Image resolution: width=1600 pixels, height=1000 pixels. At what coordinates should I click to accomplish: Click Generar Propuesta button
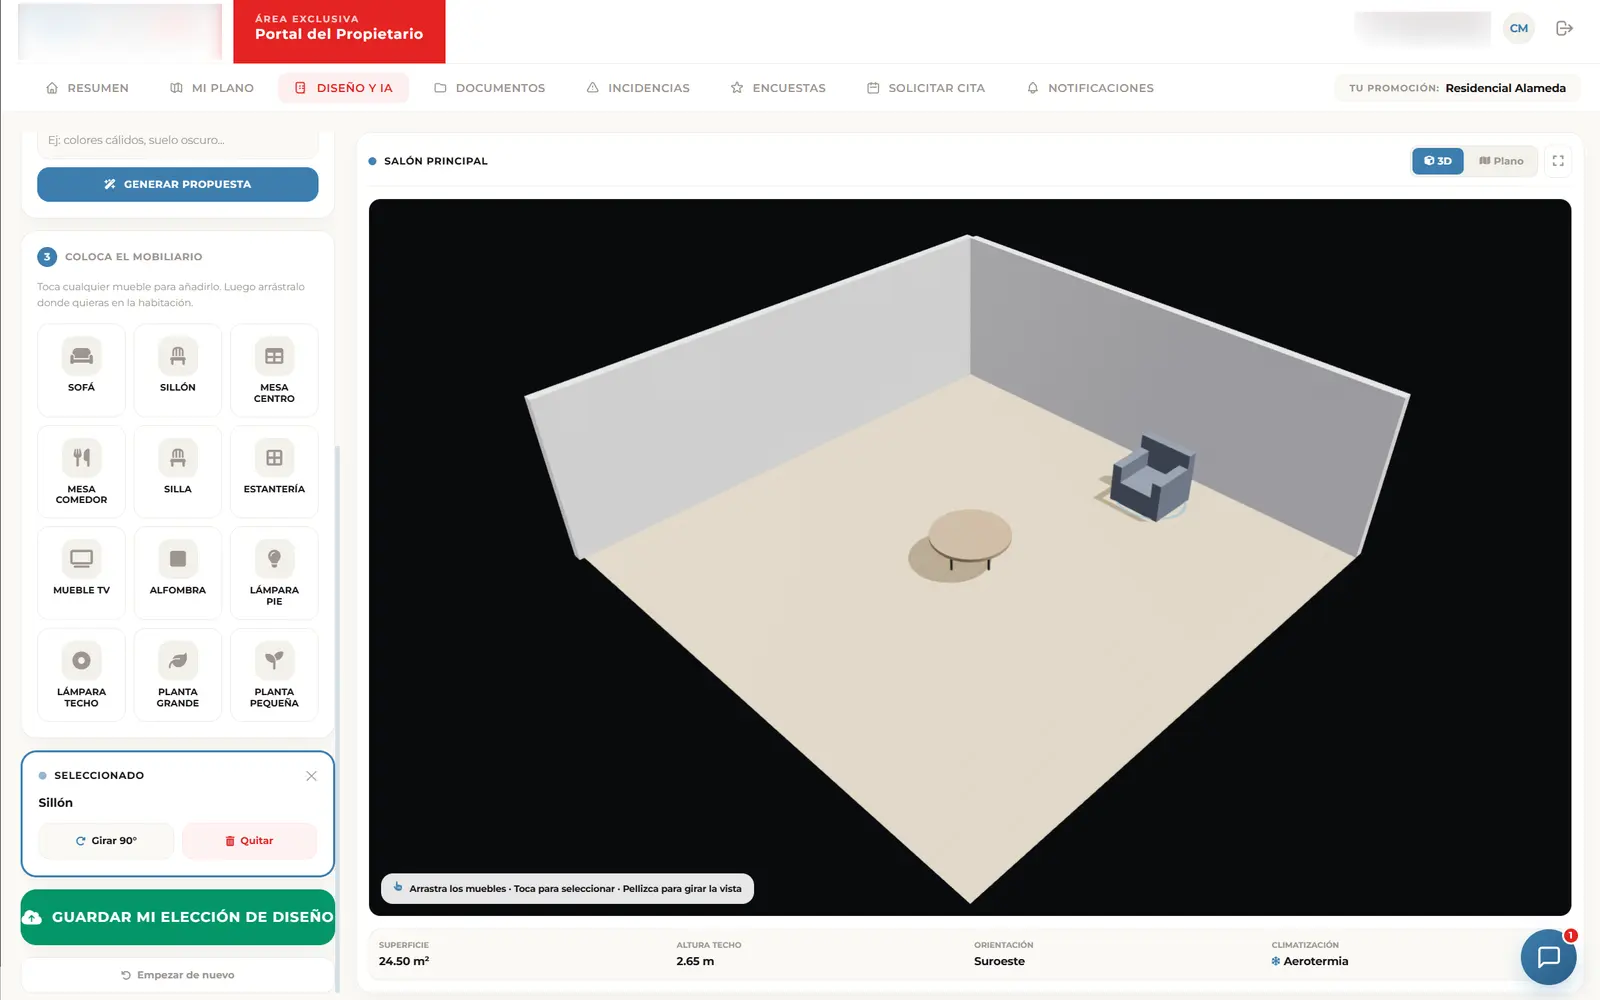[x=178, y=184]
